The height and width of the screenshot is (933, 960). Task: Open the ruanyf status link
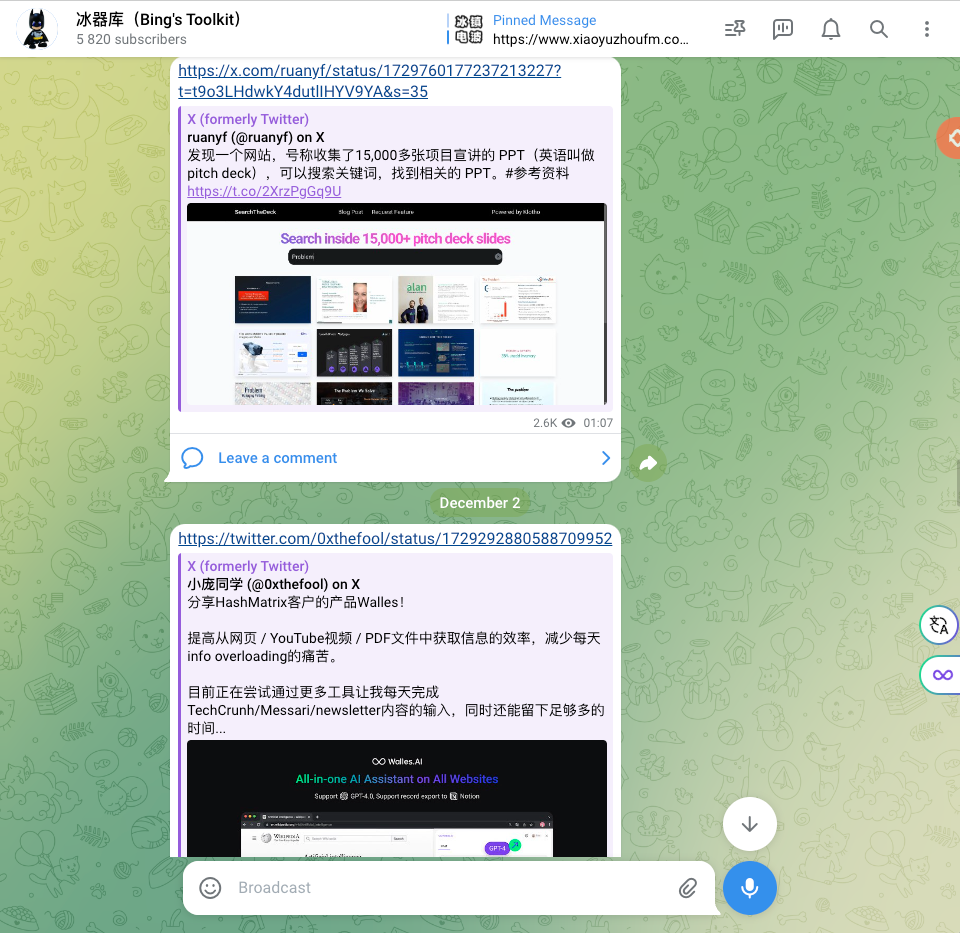[x=370, y=80]
